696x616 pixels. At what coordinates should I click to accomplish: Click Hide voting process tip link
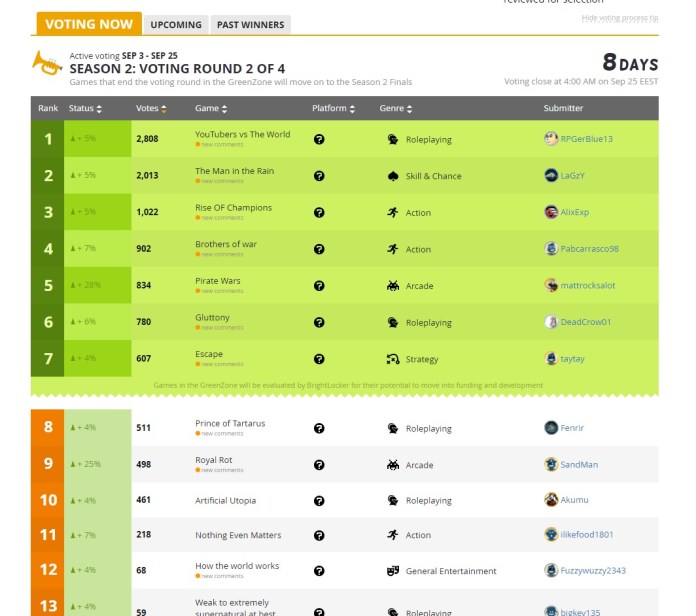click(620, 18)
